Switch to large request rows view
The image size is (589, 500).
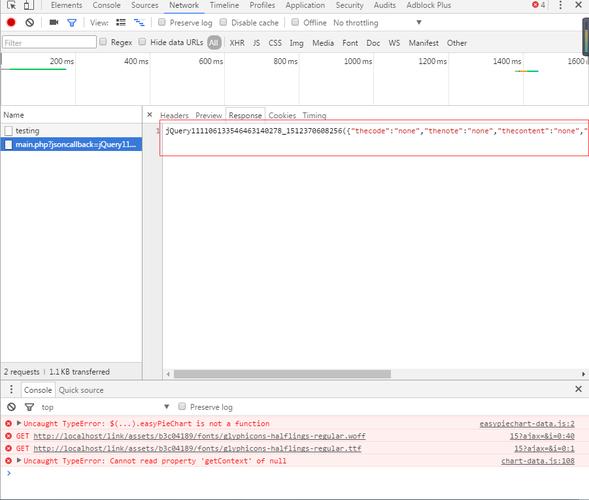tap(121, 23)
